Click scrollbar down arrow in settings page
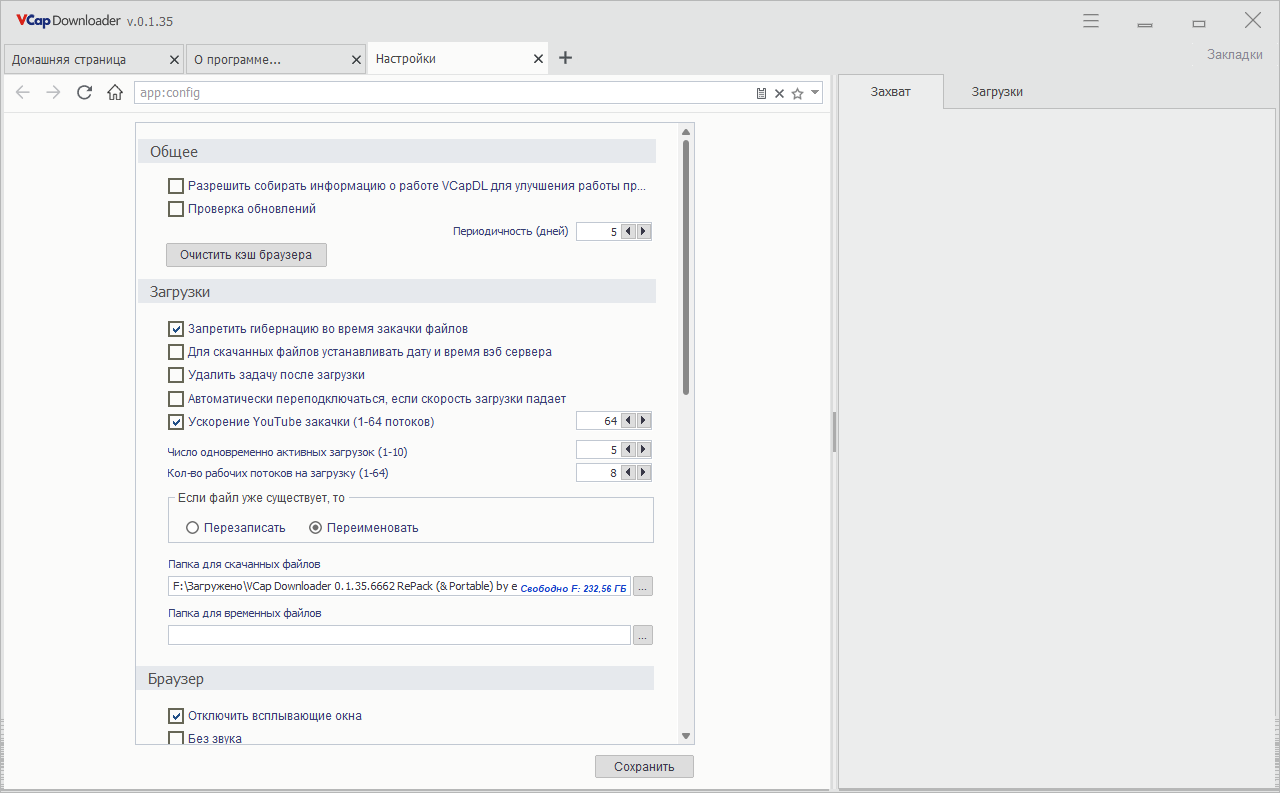Image resolution: width=1280 pixels, height=793 pixels. [686, 735]
